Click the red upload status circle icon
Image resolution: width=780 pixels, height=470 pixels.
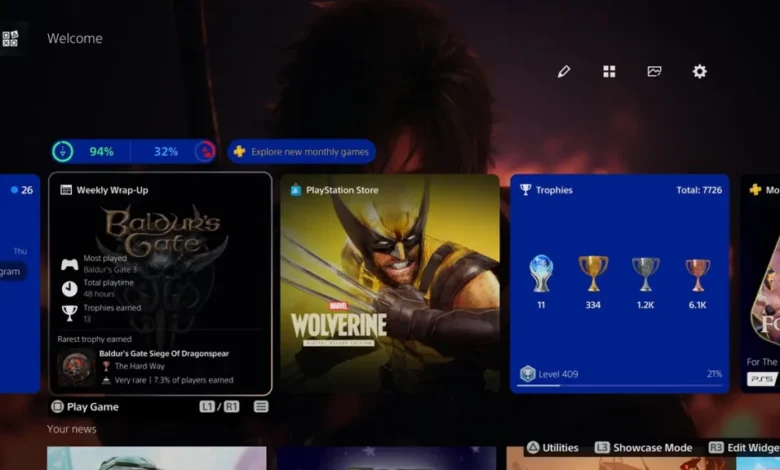[x=205, y=152]
